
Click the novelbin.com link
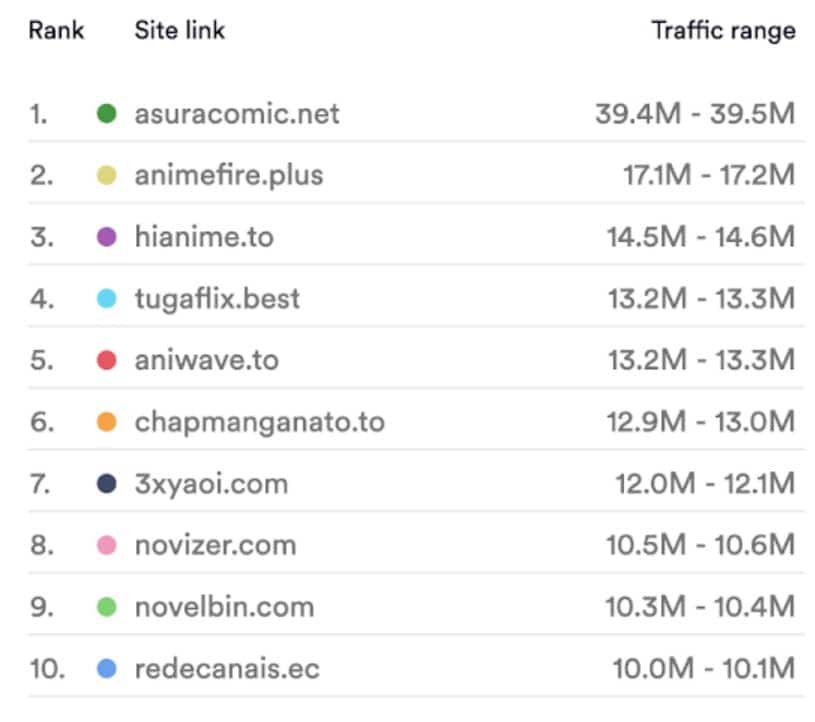[225, 607]
